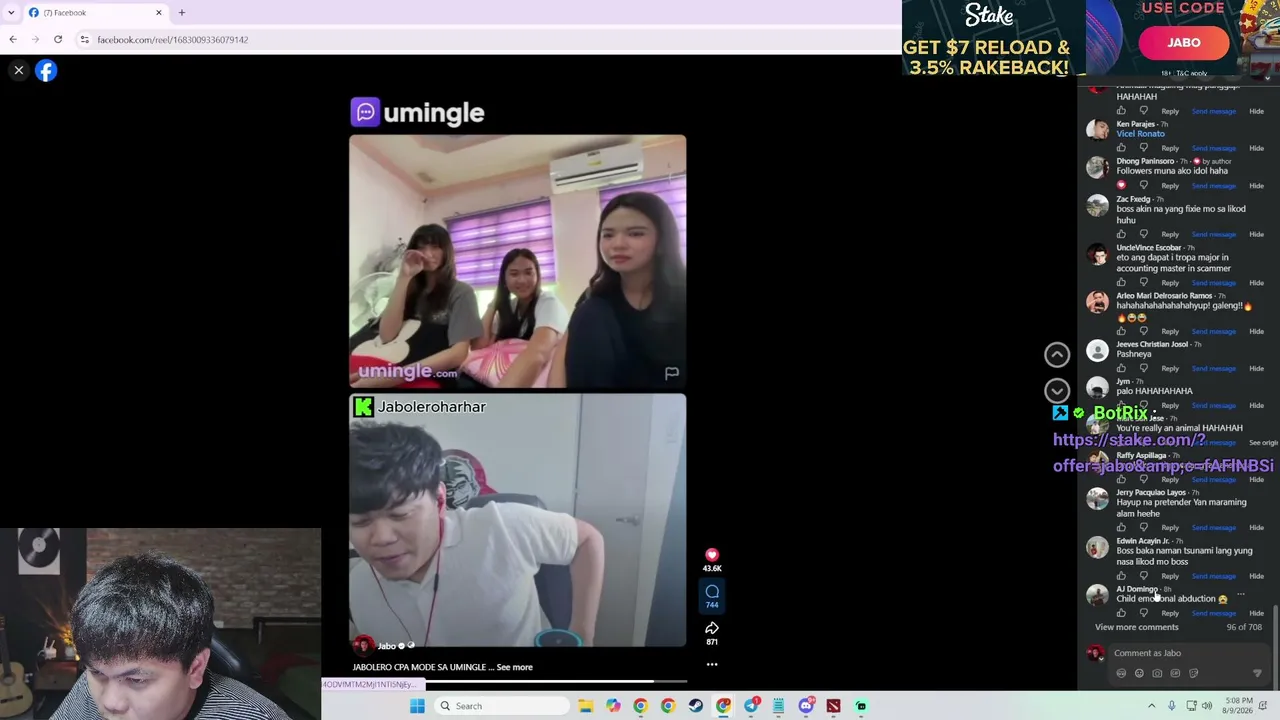Open a new browser tab

pyautogui.click(x=181, y=12)
